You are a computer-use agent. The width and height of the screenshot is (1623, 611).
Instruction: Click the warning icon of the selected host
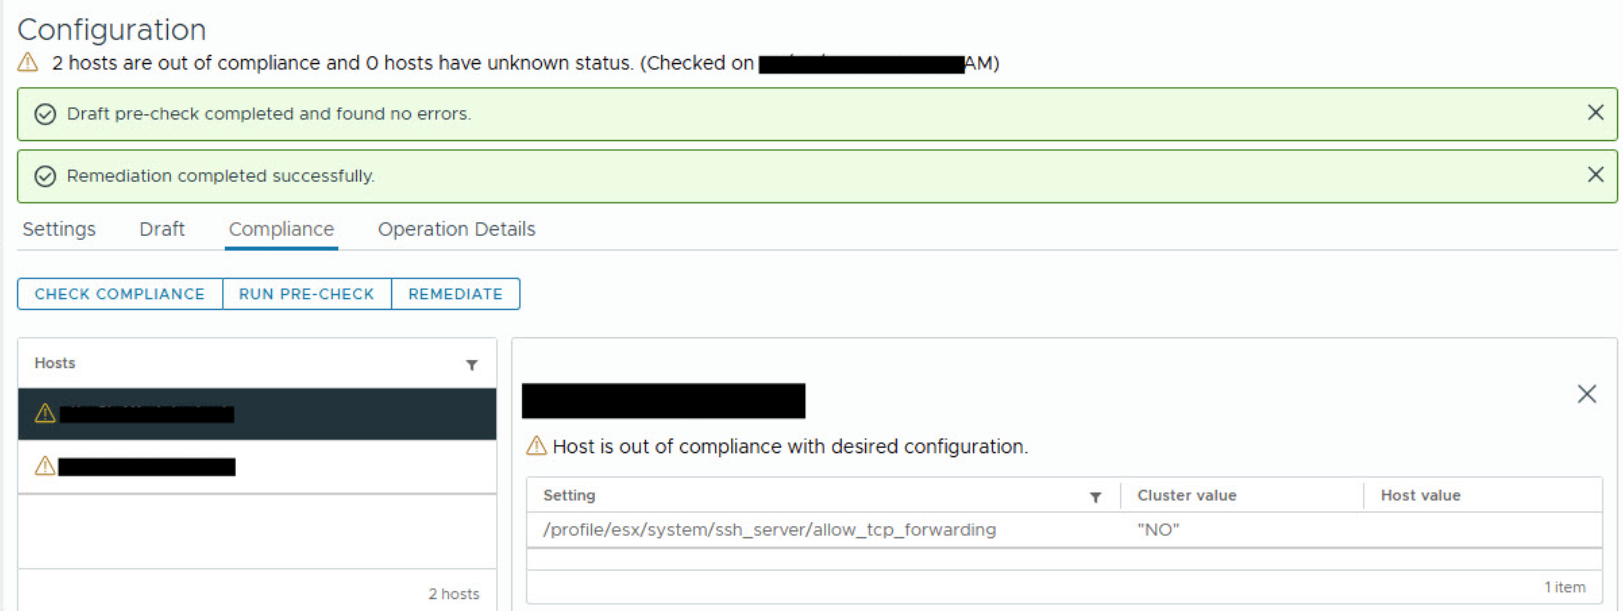point(45,413)
